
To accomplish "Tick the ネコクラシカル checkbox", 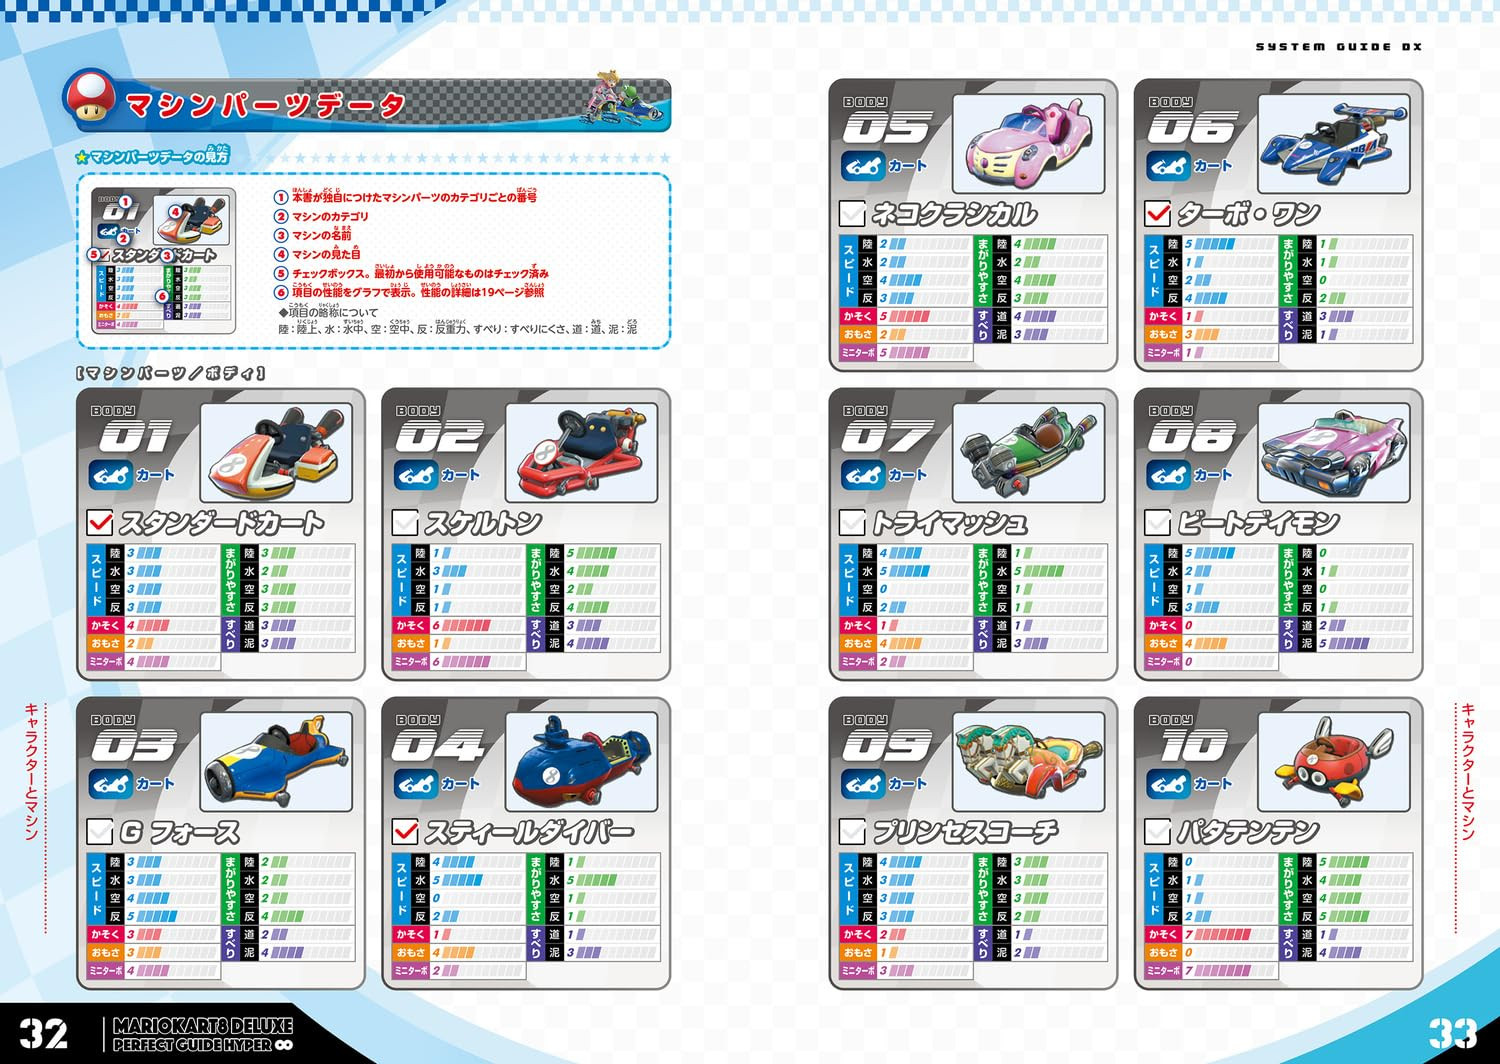I will tap(852, 213).
